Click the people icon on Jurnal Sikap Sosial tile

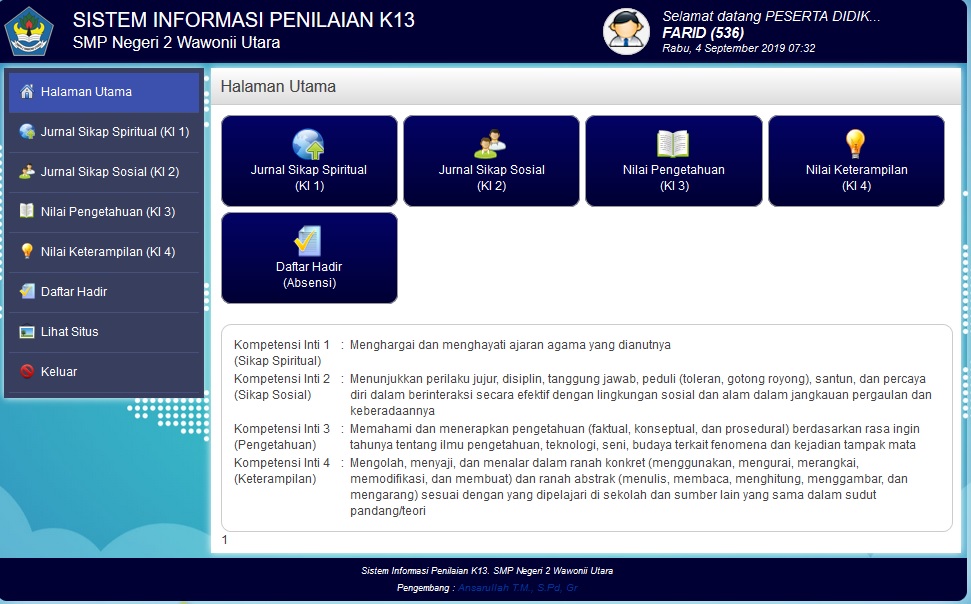(x=491, y=145)
